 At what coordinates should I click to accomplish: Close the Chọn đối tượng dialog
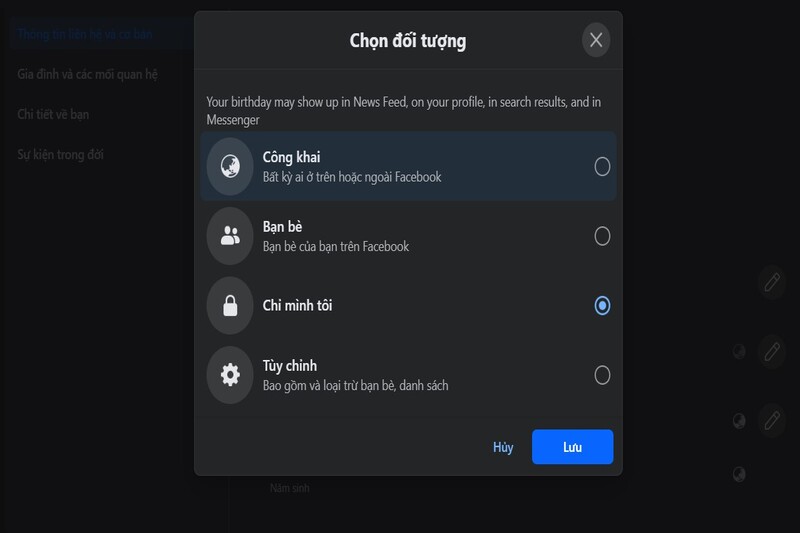(x=596, y=40)
